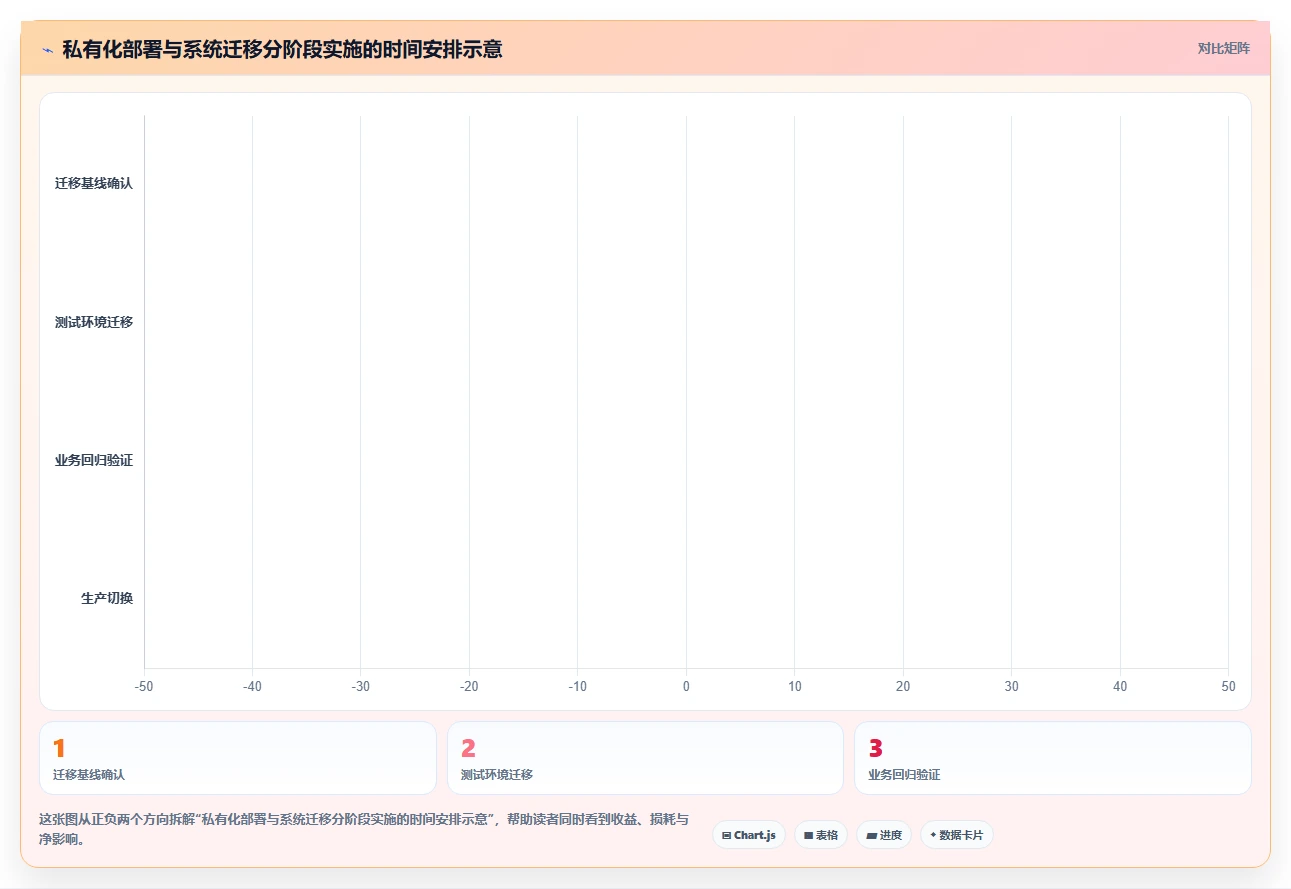
Task: Click the 生产切换 y-axis label
Action: pos(107,599)
